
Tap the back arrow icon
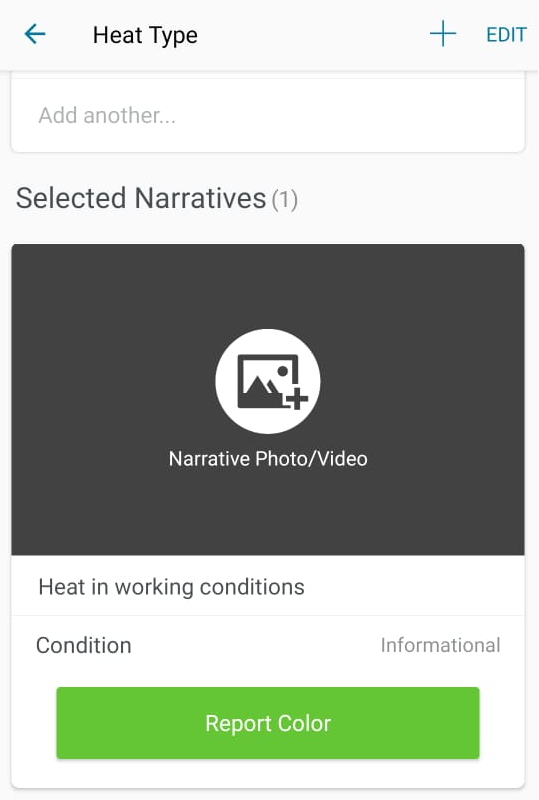35,35
